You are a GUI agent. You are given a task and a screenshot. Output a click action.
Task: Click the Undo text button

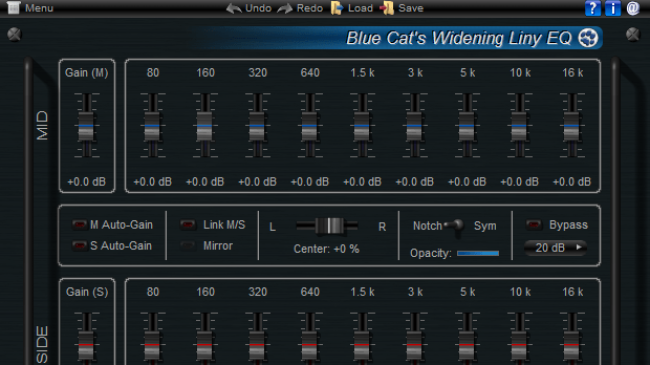pyautogui.click(x=258, y=8)
